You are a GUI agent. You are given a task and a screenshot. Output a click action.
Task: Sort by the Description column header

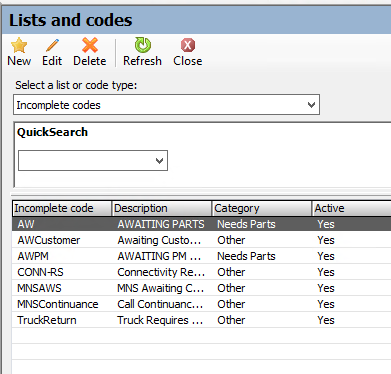point(162,208)
